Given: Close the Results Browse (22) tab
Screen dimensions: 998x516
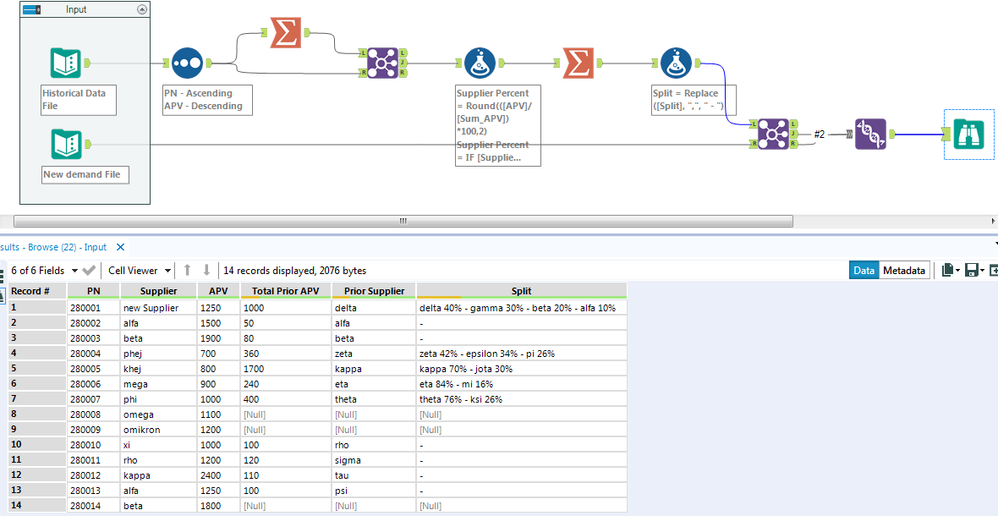Looking at the screenshot, I should point(120,247).
